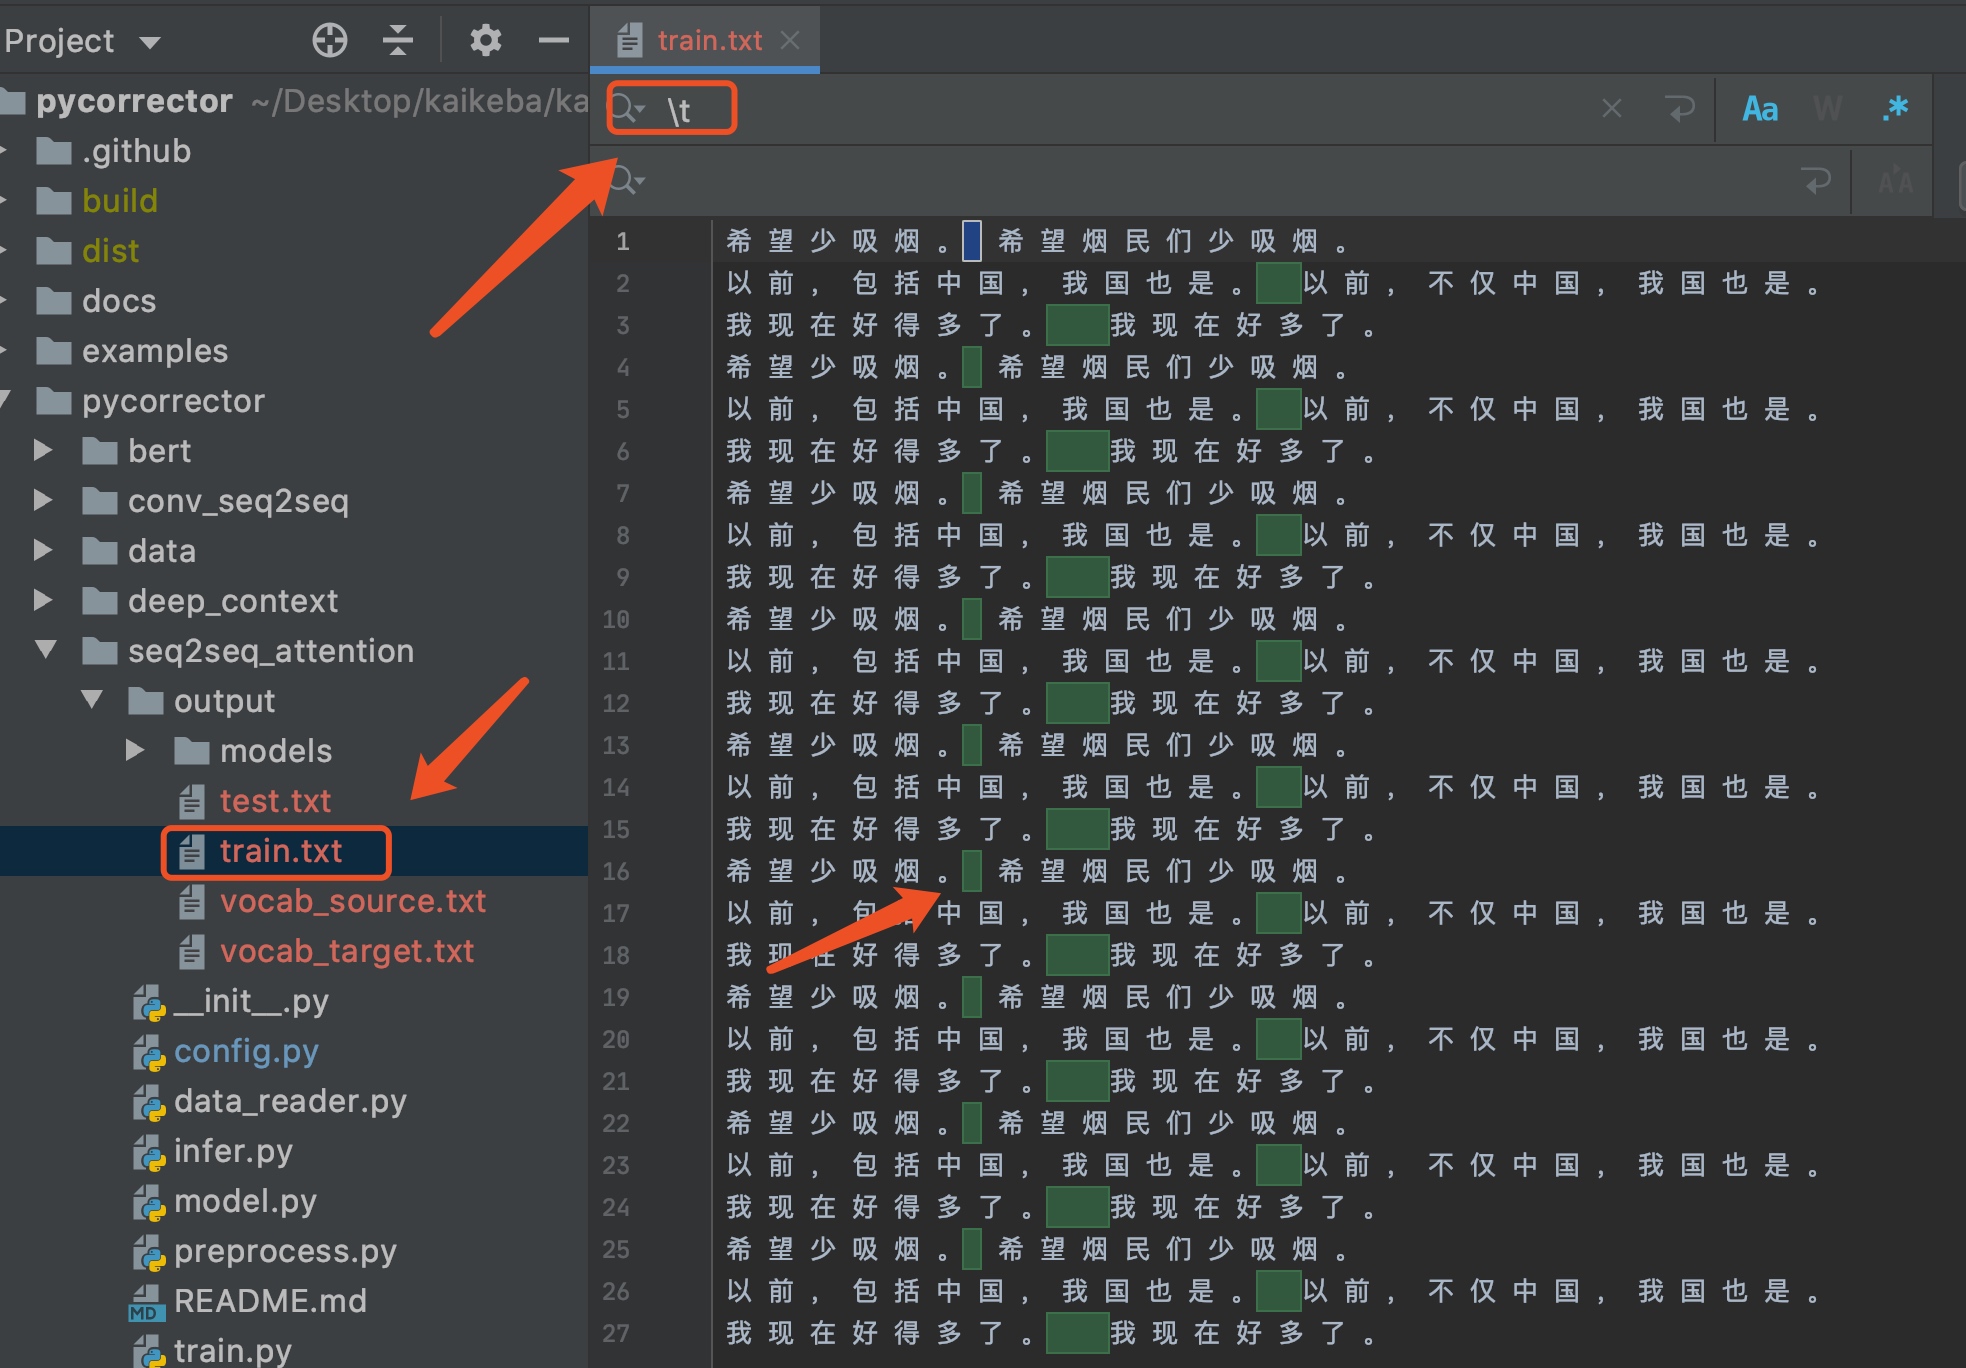Toggle Match Case Aa option

point(1760,108)
